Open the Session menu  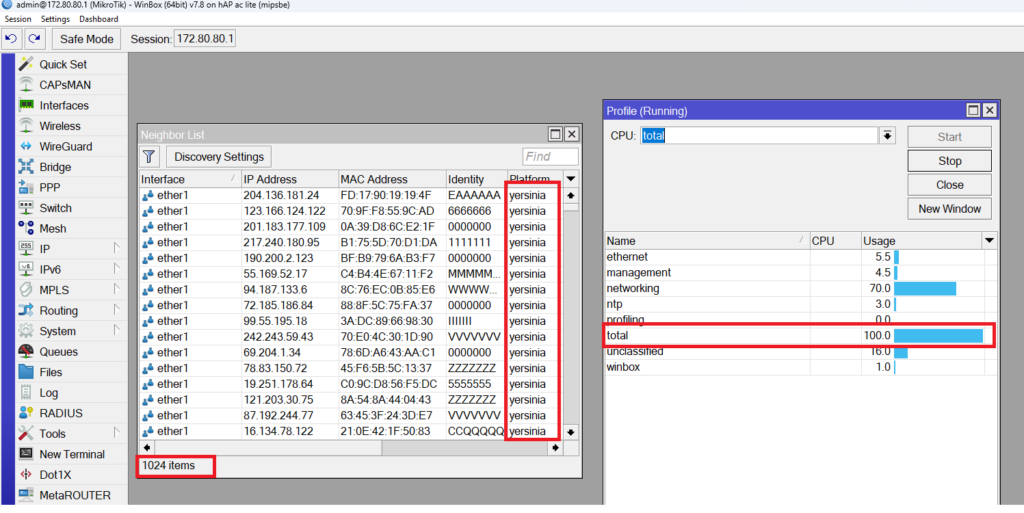(18, 19)
